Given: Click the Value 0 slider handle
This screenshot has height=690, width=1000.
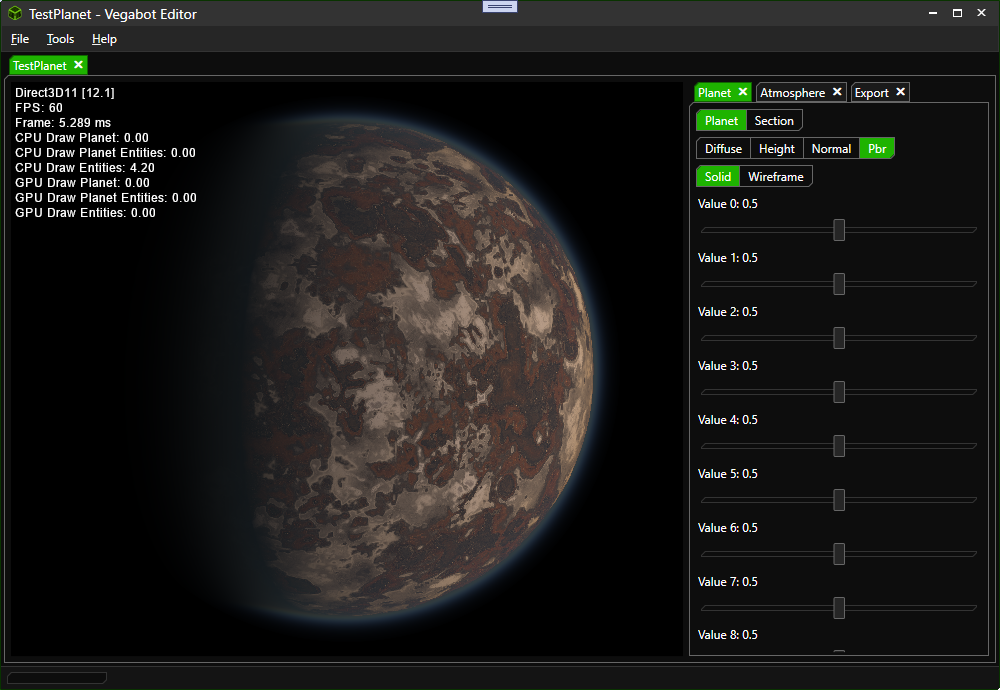Looking at the screenshot, I should click(x=839, y=230).
